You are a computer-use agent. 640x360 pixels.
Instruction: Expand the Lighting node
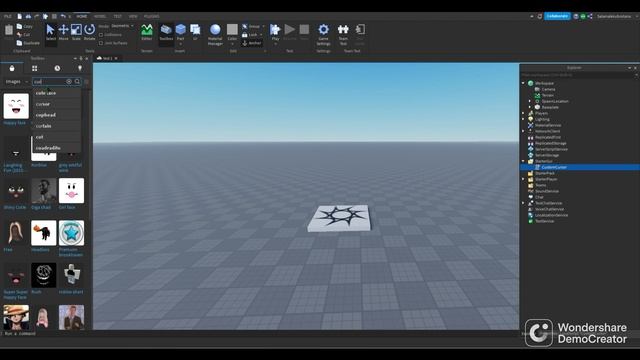pos(523,119)
